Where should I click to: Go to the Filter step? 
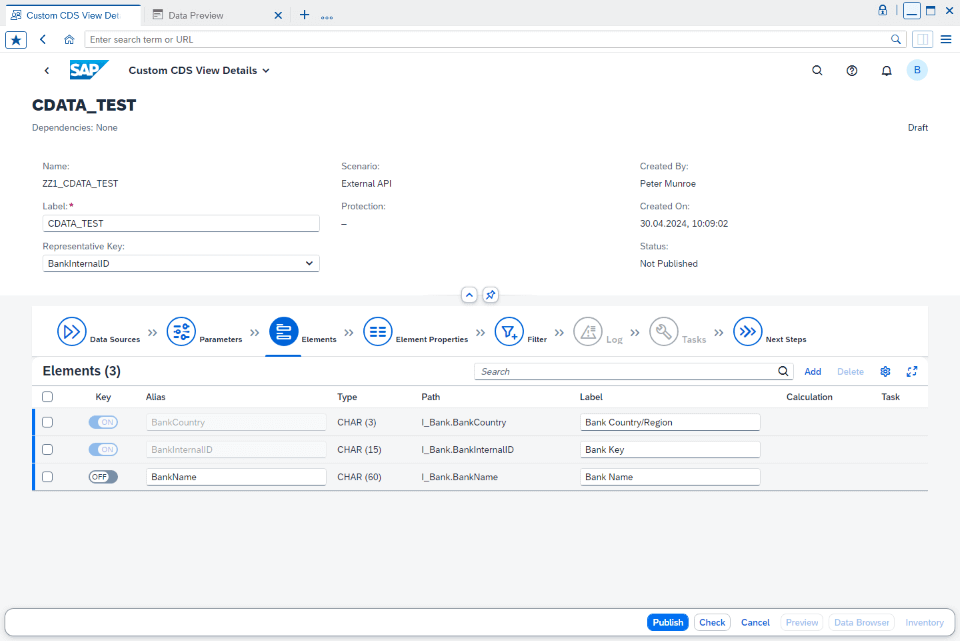click(510, 331)
